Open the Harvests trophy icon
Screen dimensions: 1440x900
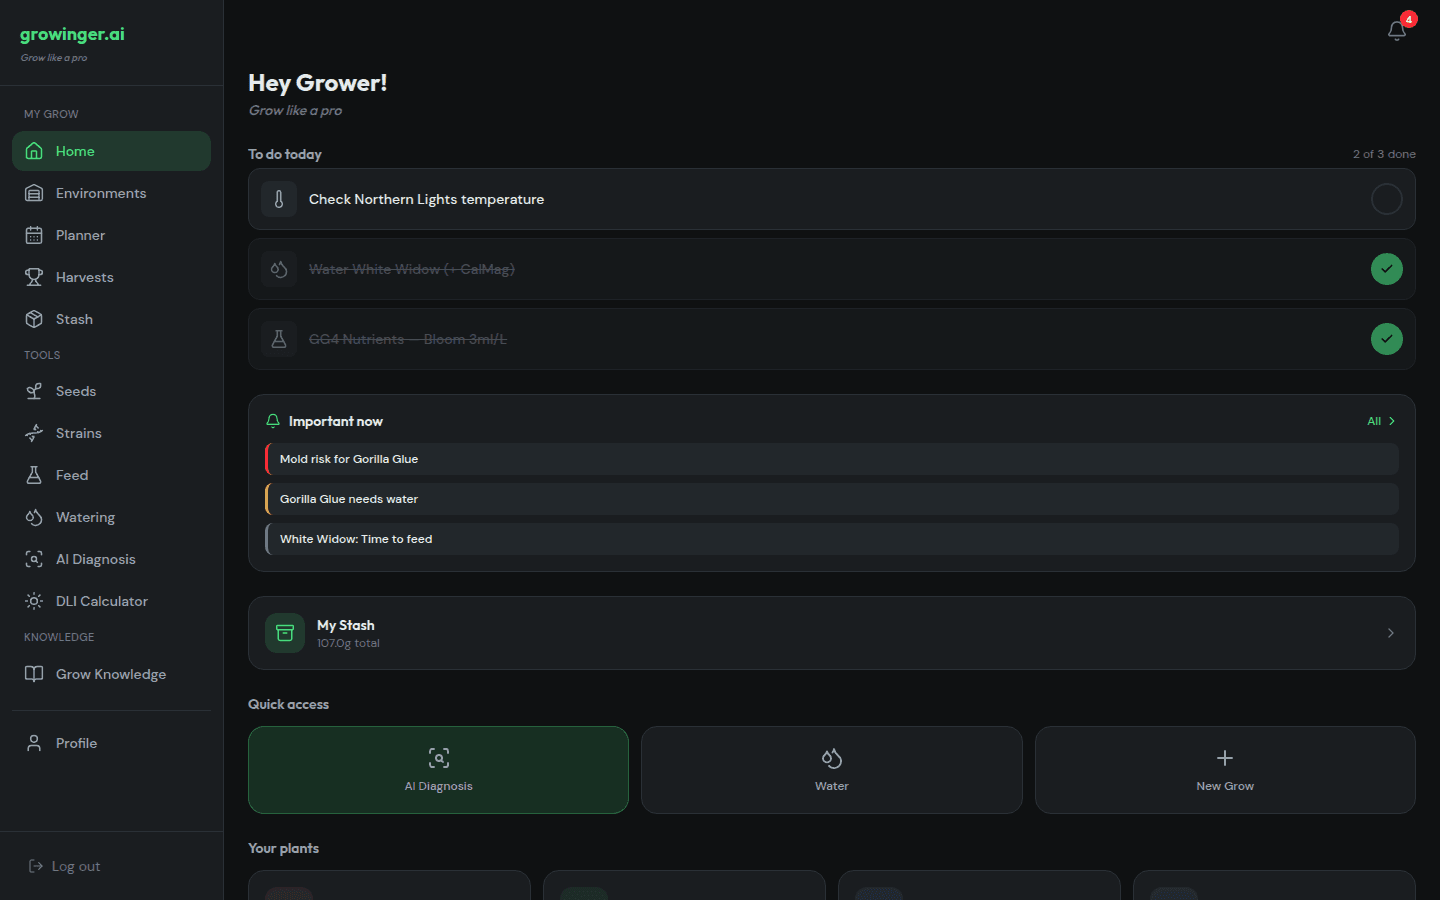click(x=34, y=277)
